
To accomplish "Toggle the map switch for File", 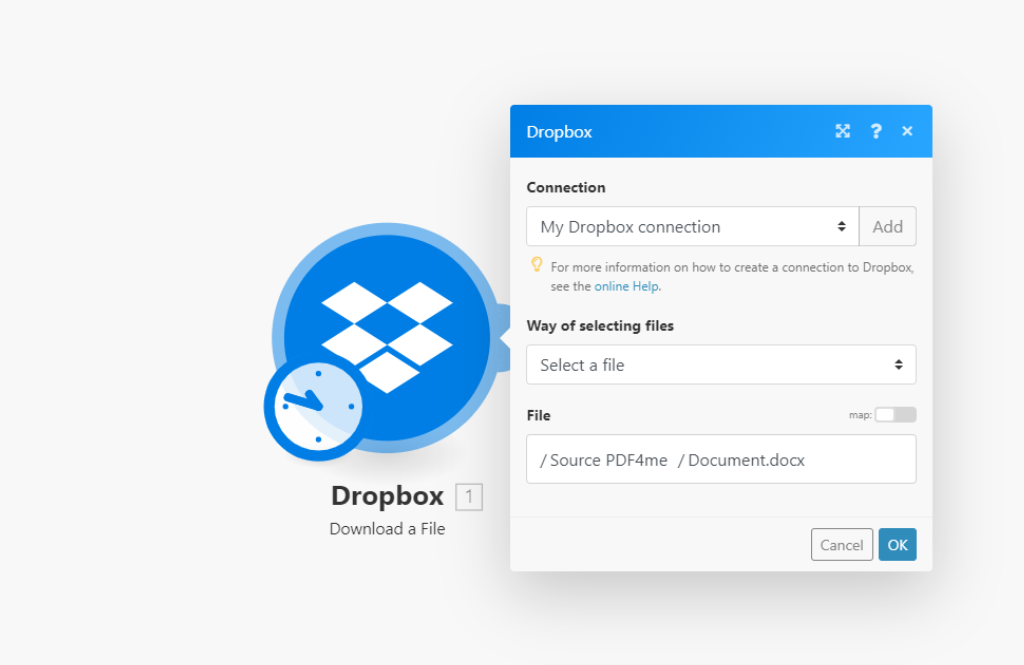I will [x=895, y=415].
